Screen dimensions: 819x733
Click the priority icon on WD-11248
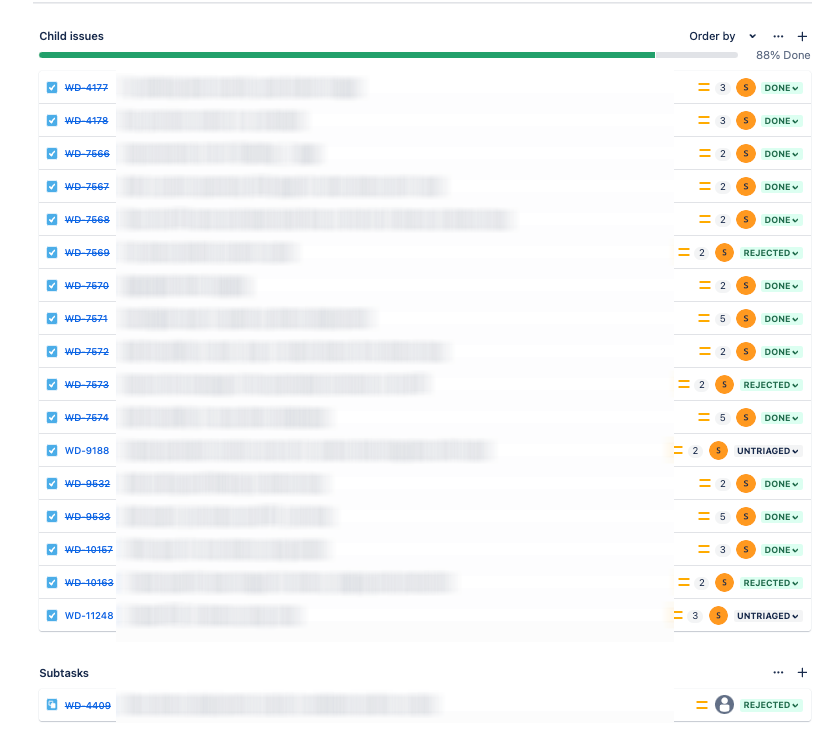[x=680, y=616]
